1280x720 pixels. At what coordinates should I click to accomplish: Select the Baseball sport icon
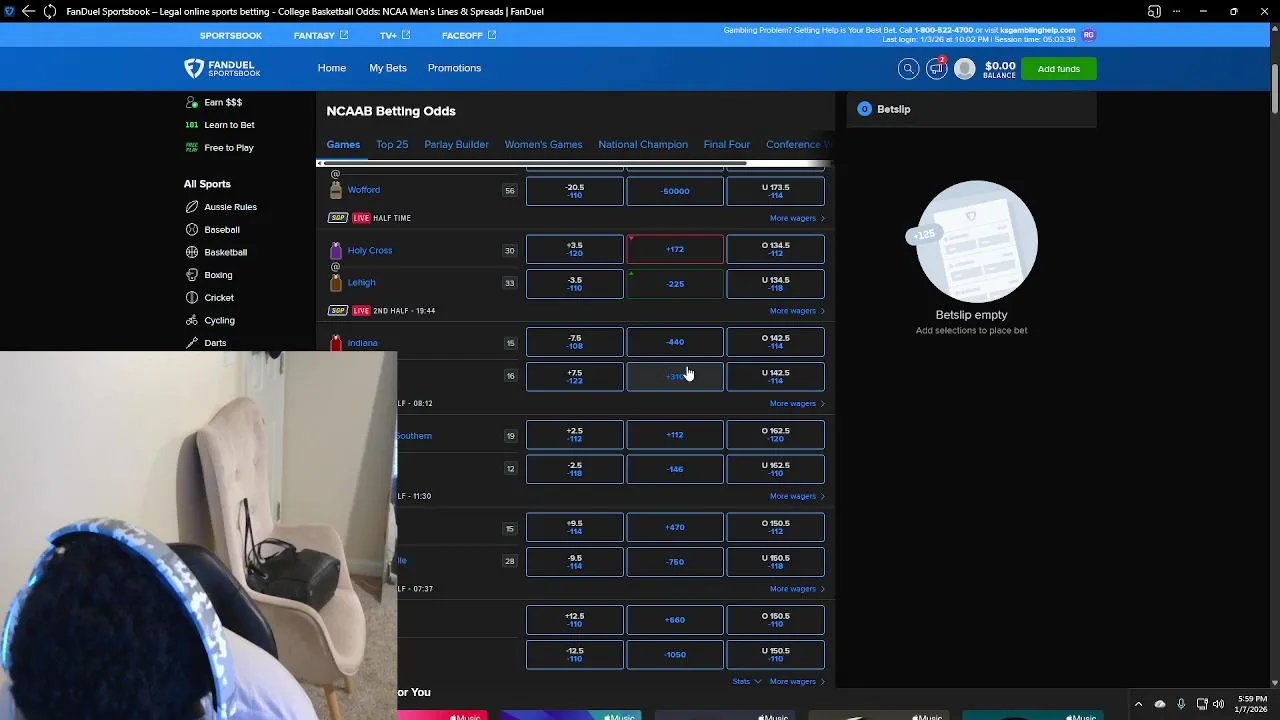(x=192, y=230)
